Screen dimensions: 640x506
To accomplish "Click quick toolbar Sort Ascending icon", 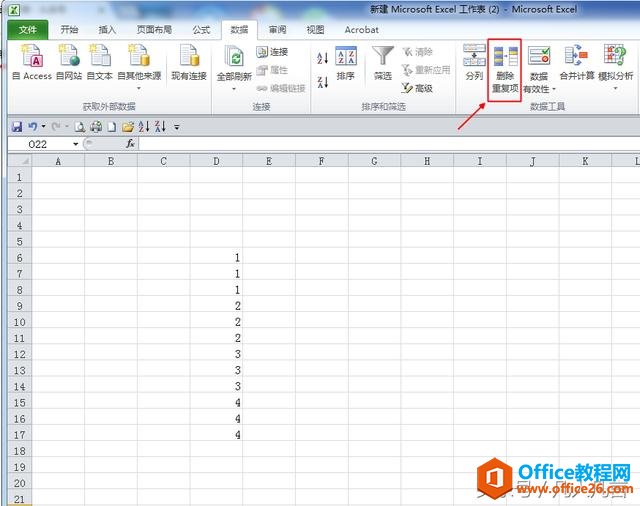I will 144,127.
